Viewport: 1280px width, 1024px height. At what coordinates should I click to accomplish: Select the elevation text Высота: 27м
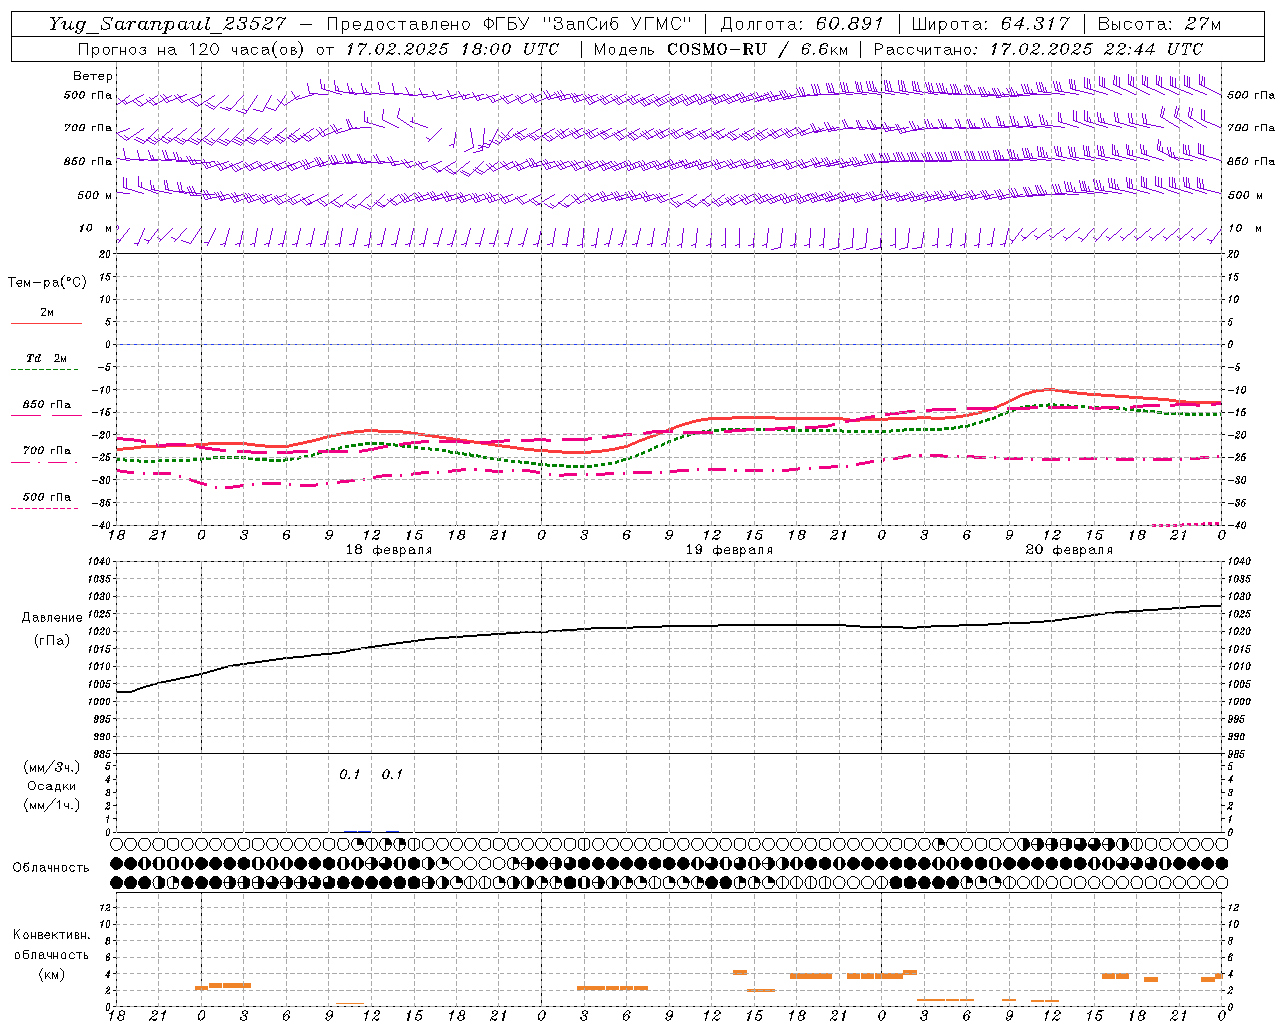coord(1159,24)
